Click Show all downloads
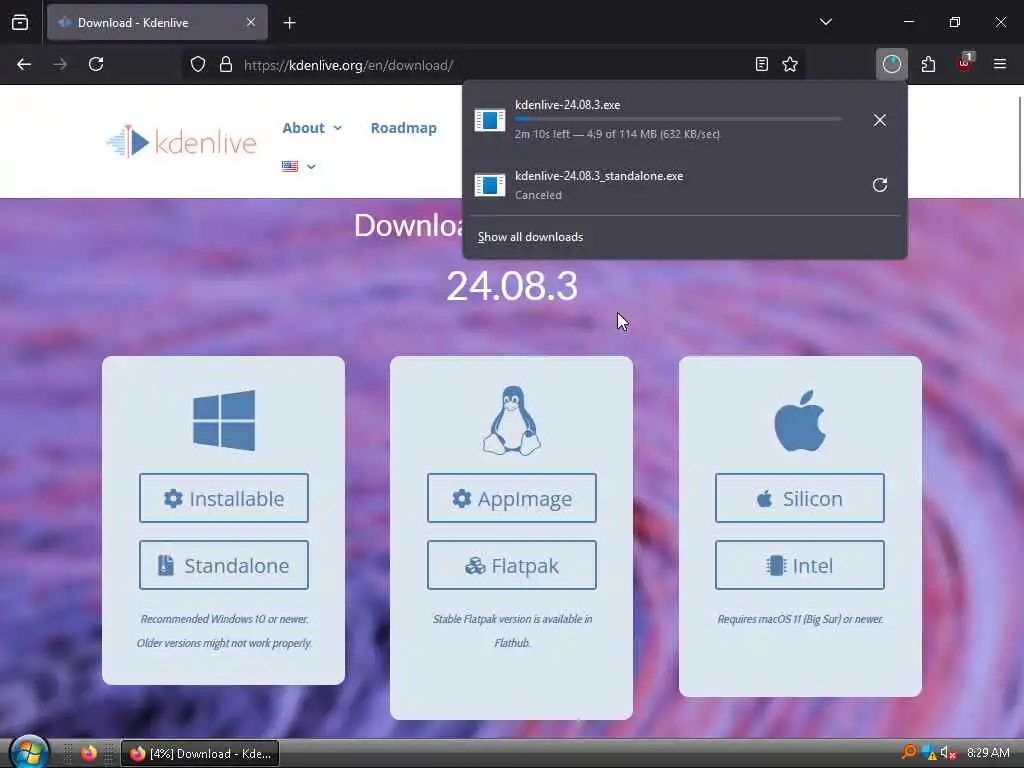Viewport: 1024px width, 768px height. (530, 237)
